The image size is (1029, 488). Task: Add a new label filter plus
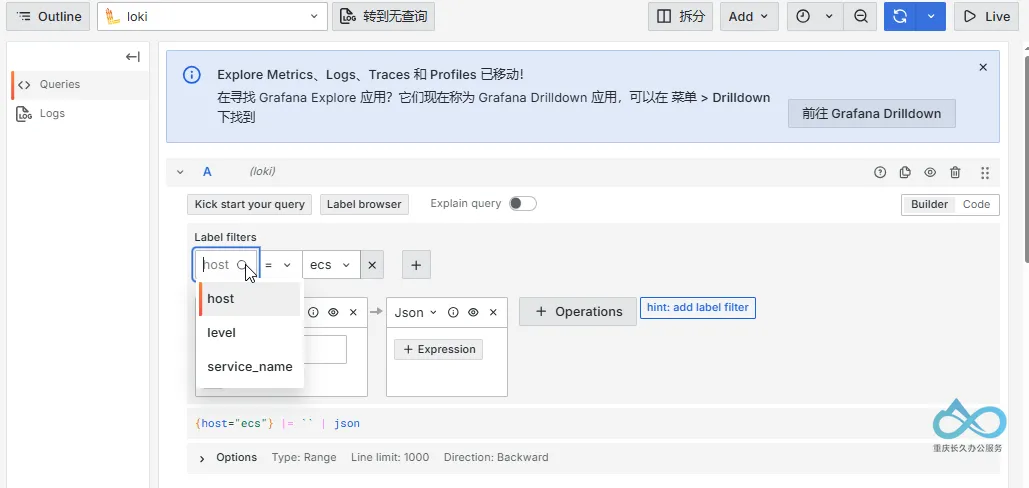tap(416, 265)
